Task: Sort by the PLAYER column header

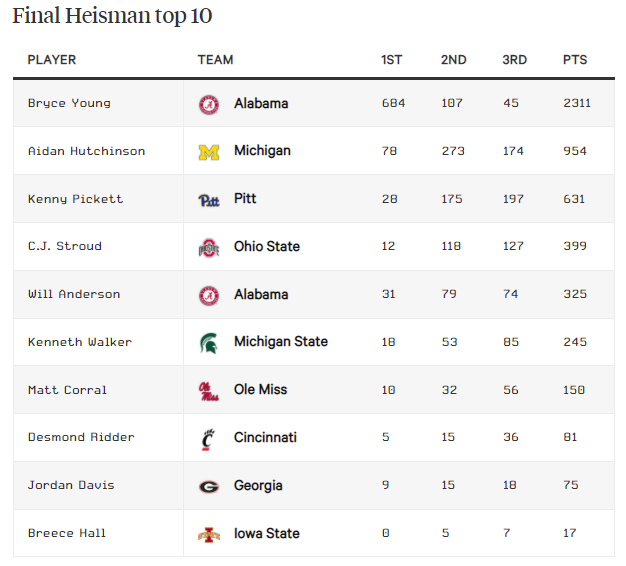Action: coord(52,60)
